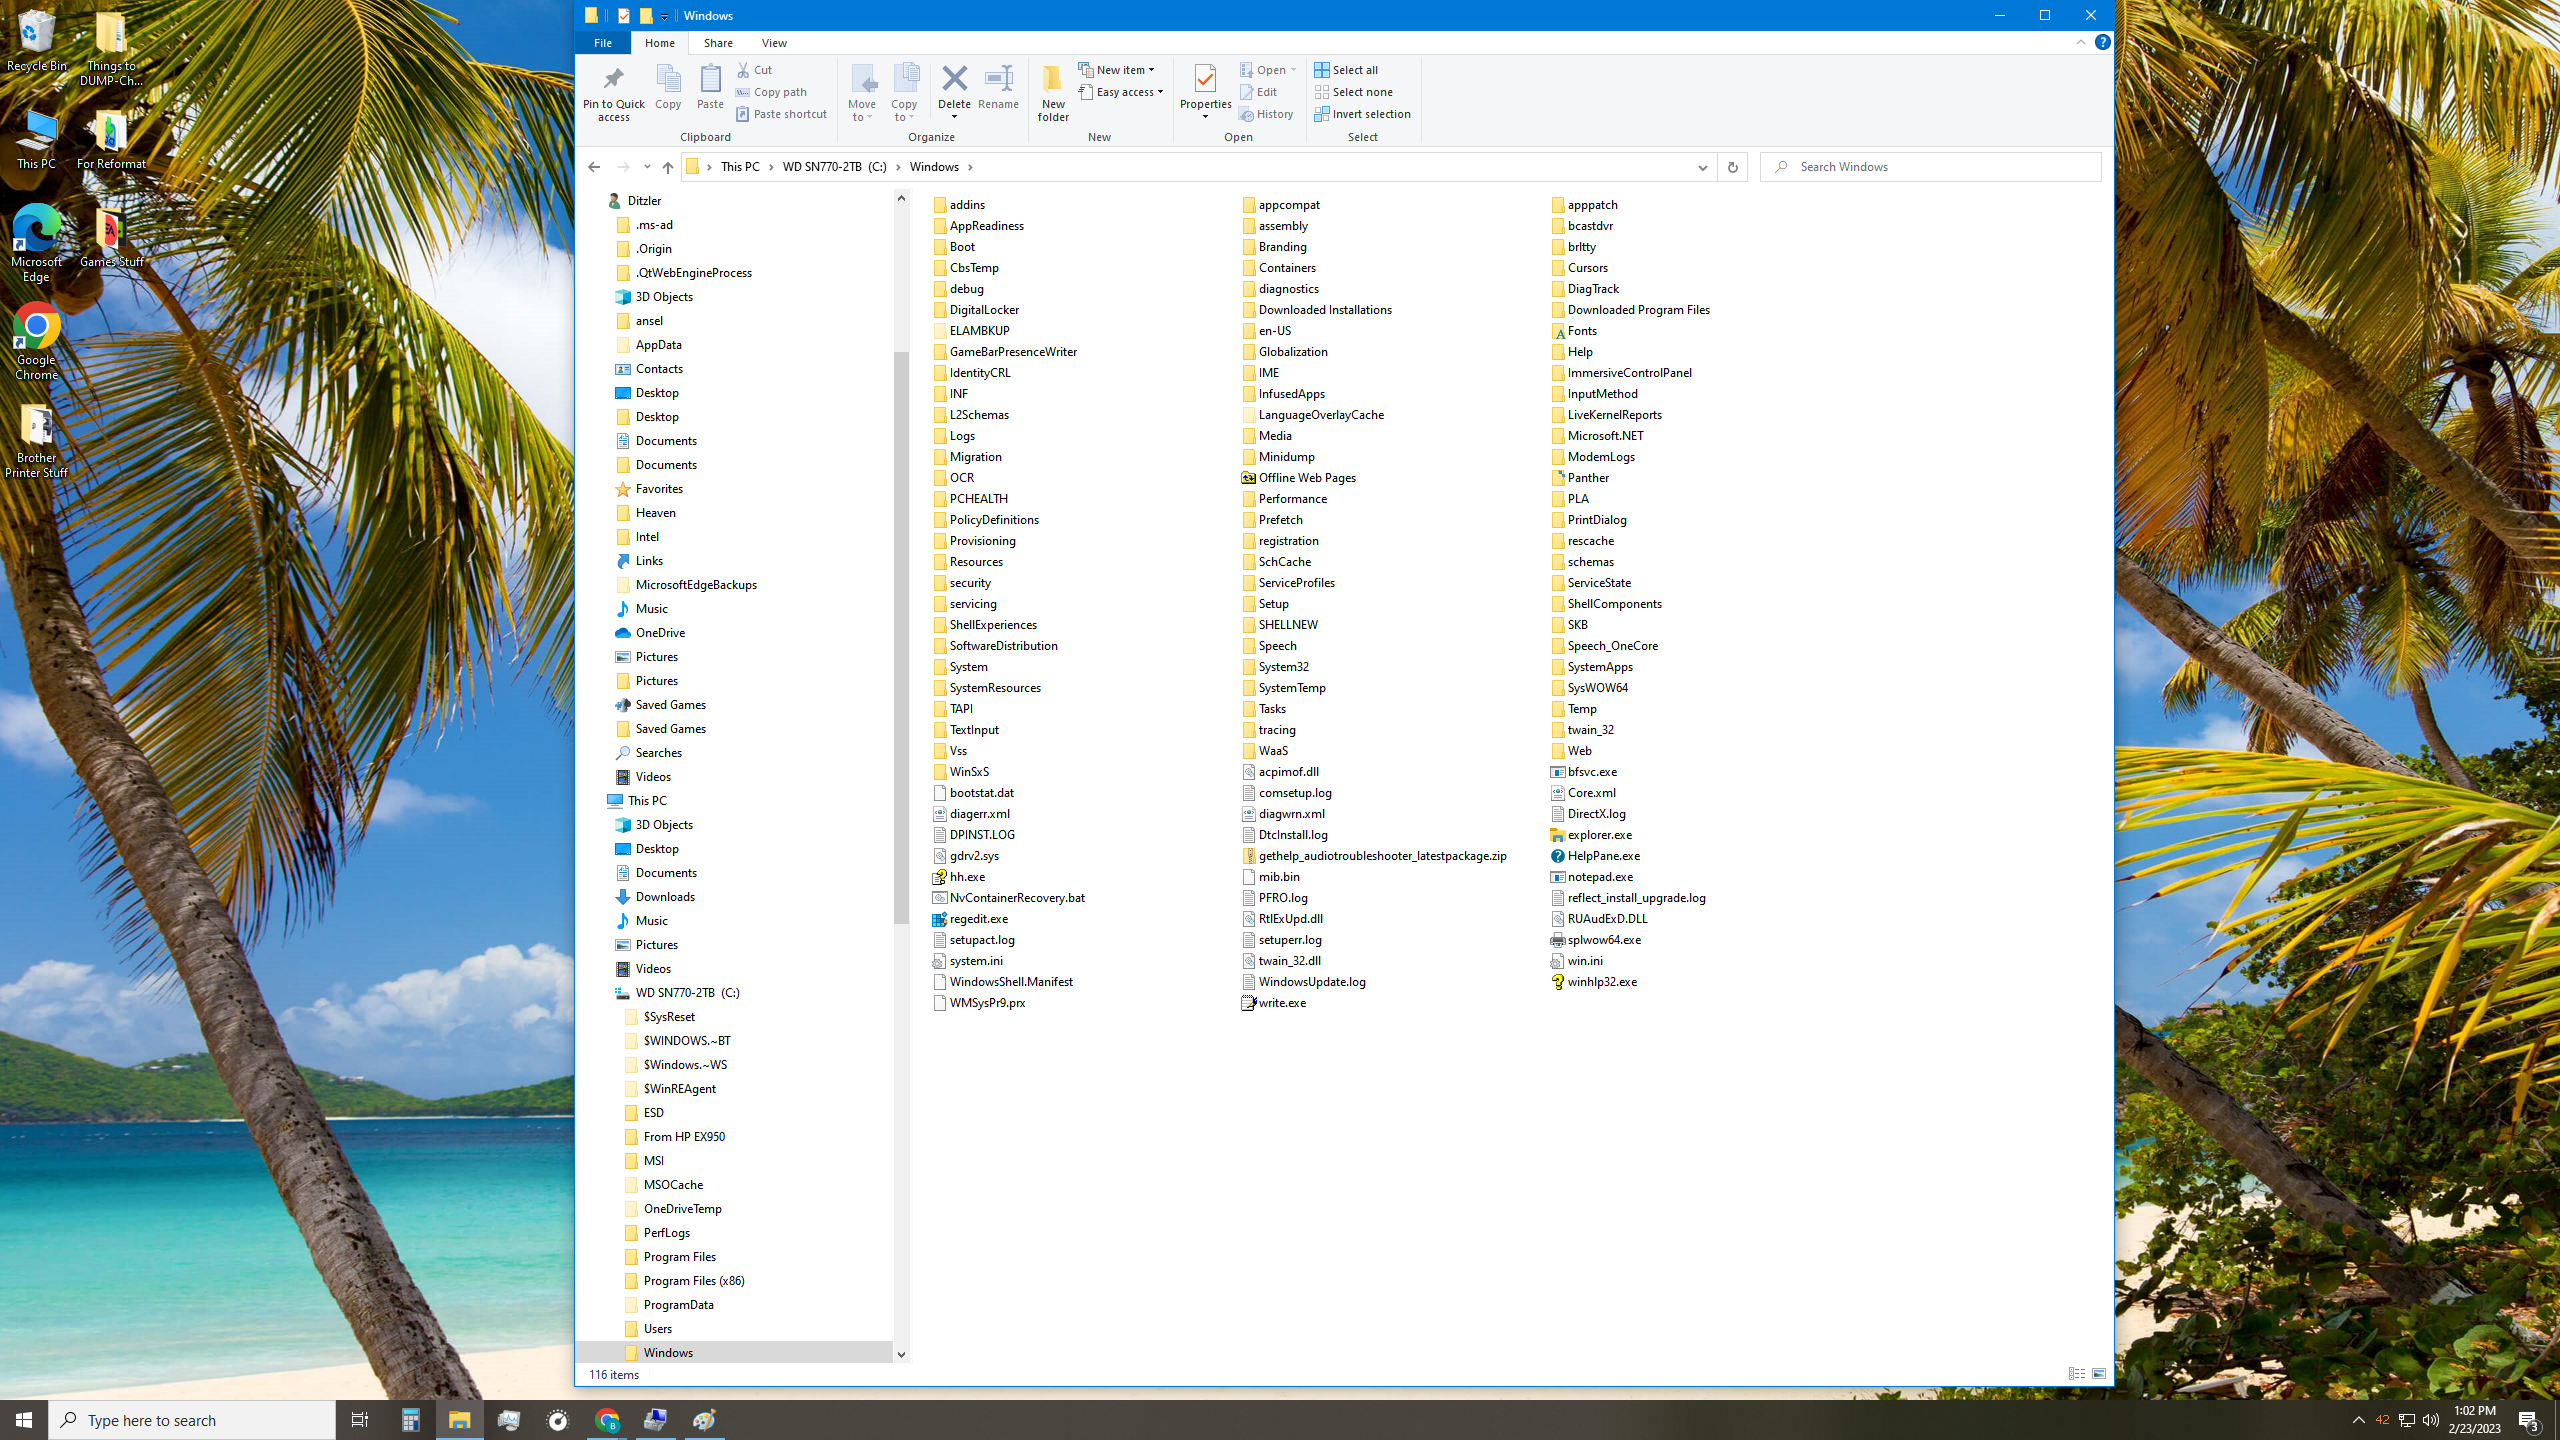Open the Recycle Bin desktop icon

pos(37,42)
